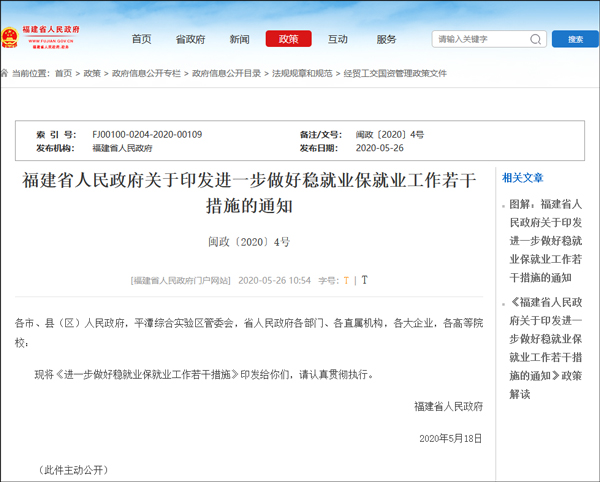Click the timestamp 2020-05-26 10:54

274,280
